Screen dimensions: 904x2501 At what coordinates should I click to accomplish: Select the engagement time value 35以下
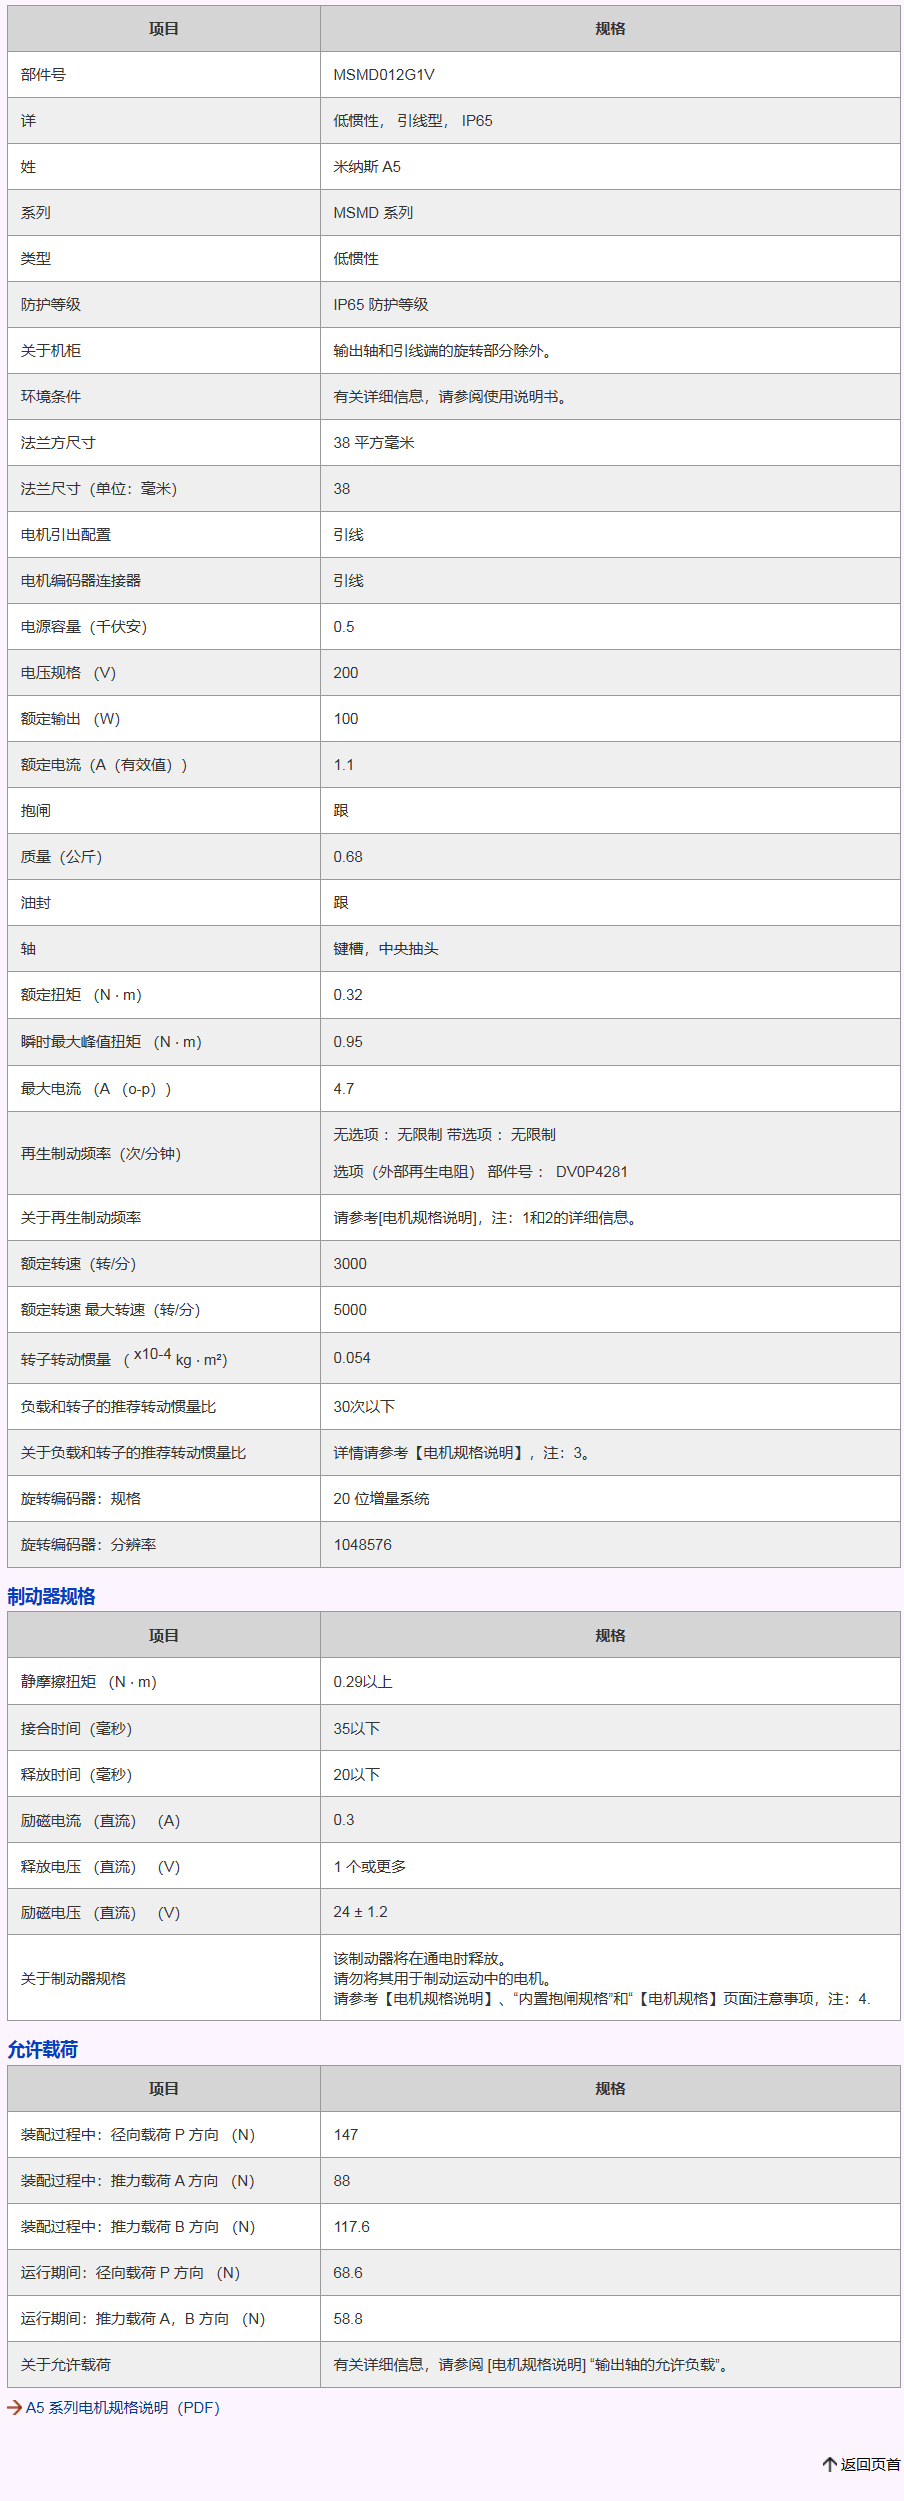click(x=357, y=1729)
